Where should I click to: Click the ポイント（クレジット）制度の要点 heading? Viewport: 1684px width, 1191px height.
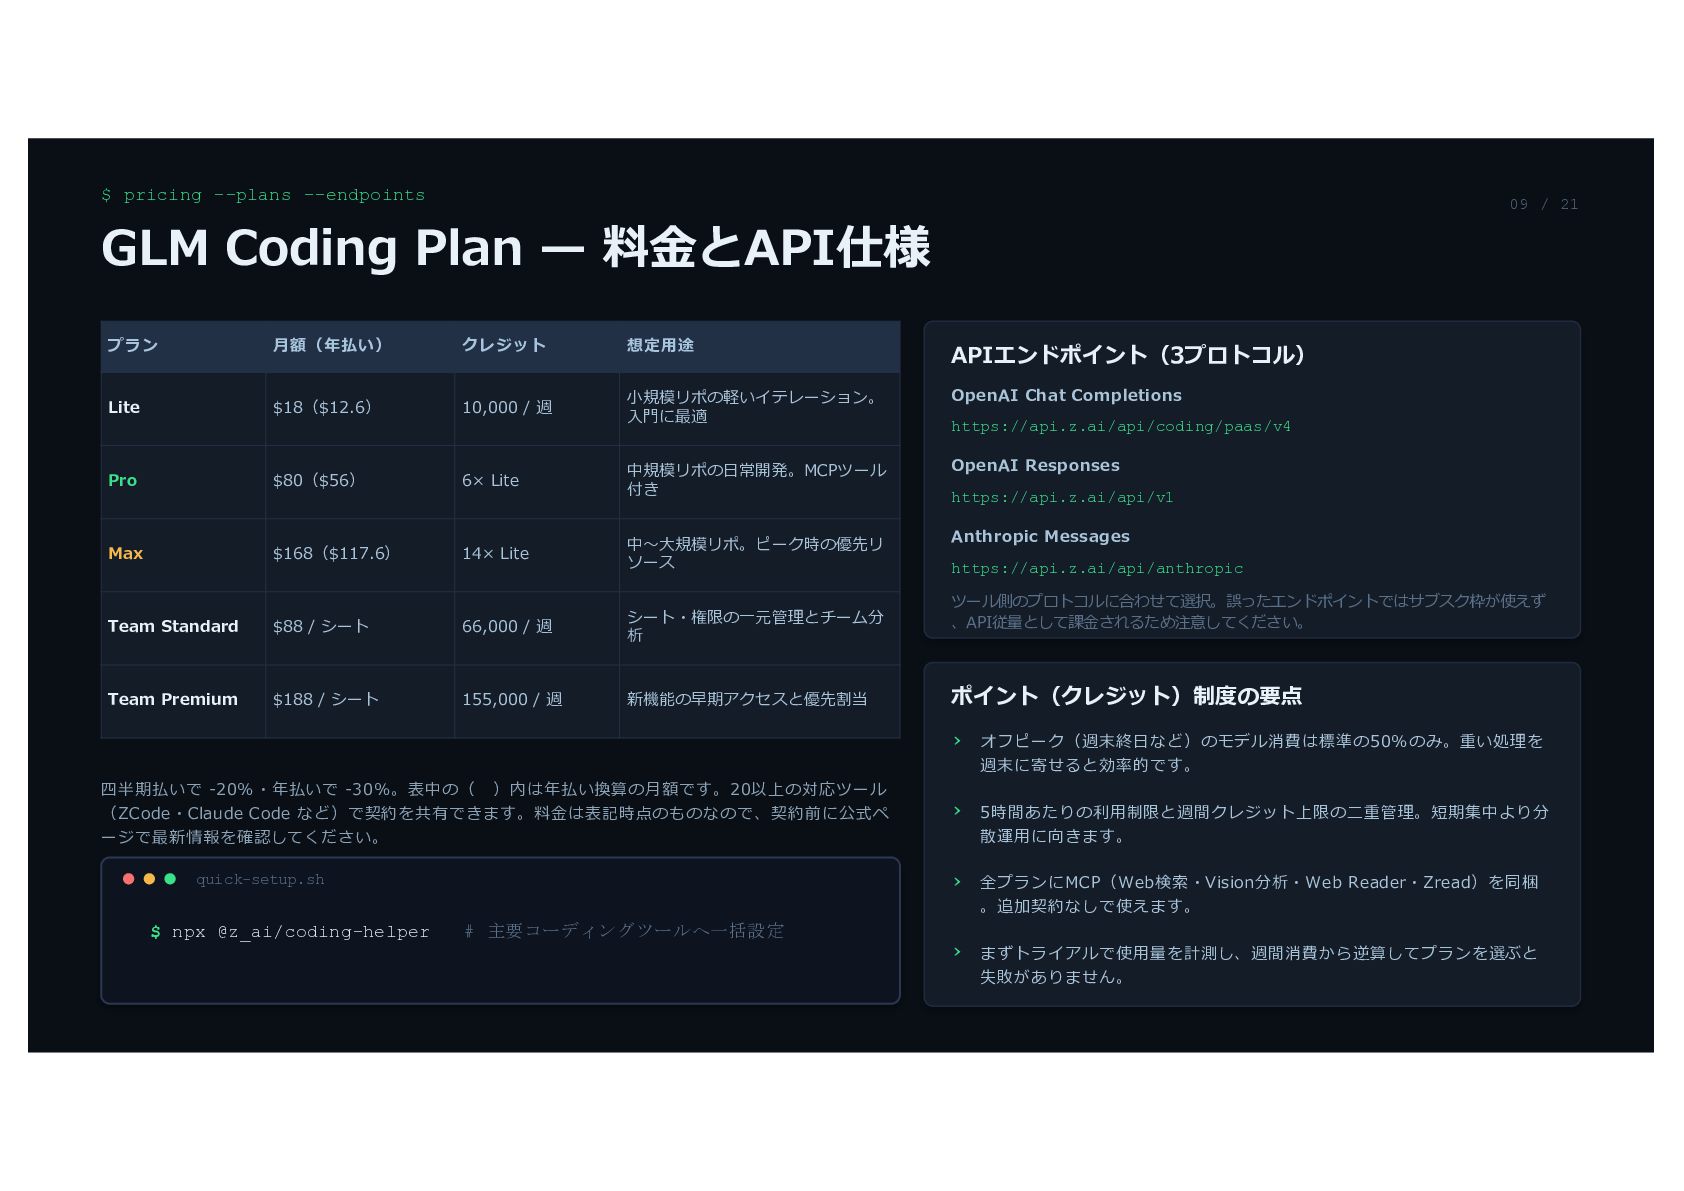tap(1126, 696)
